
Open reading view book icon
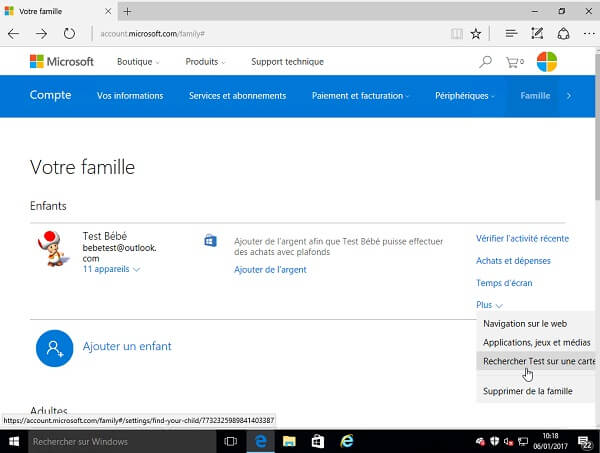[x=457, y=34]
